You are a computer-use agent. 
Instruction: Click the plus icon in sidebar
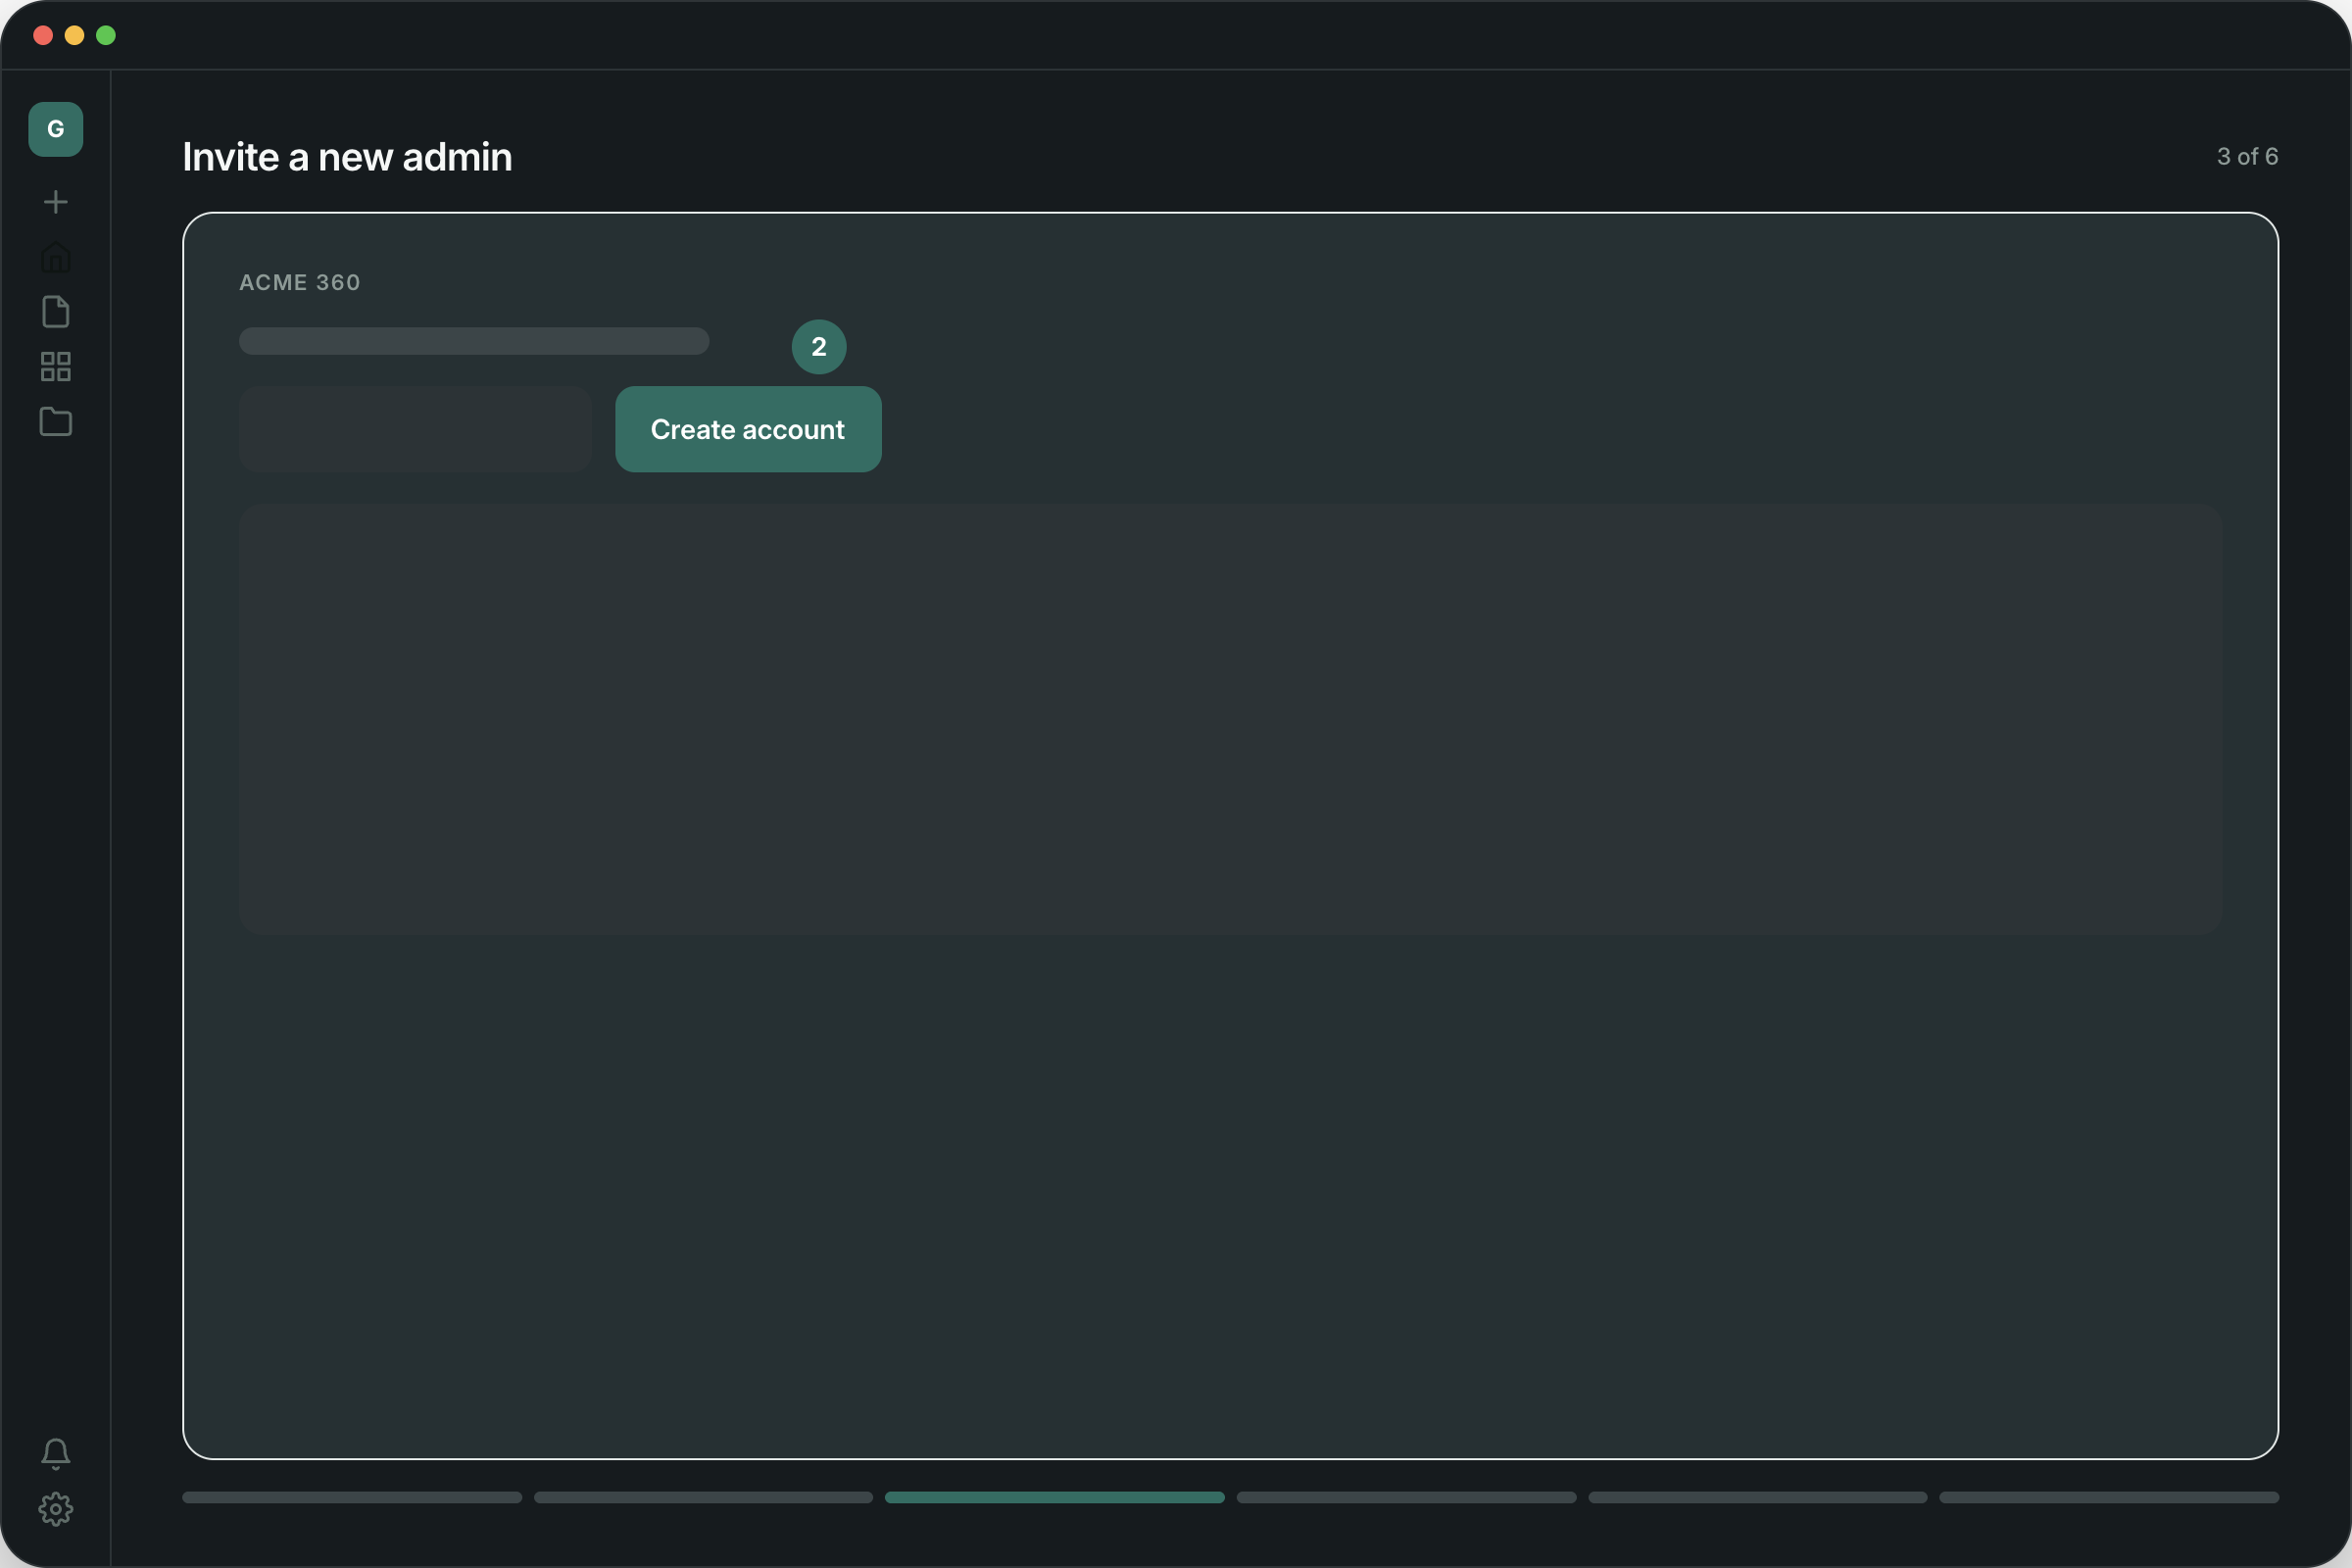click(56, 202)
